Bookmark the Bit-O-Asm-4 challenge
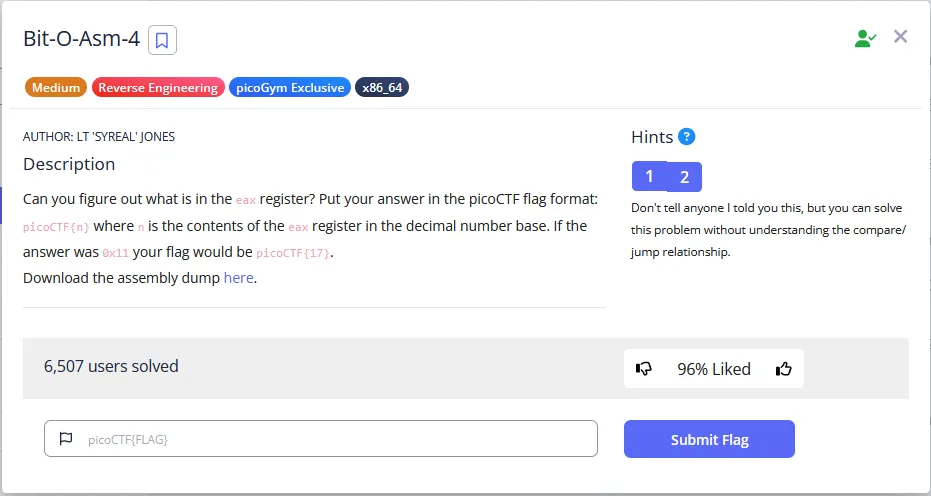This screenshot has height=496, width=931. point(162,40)
